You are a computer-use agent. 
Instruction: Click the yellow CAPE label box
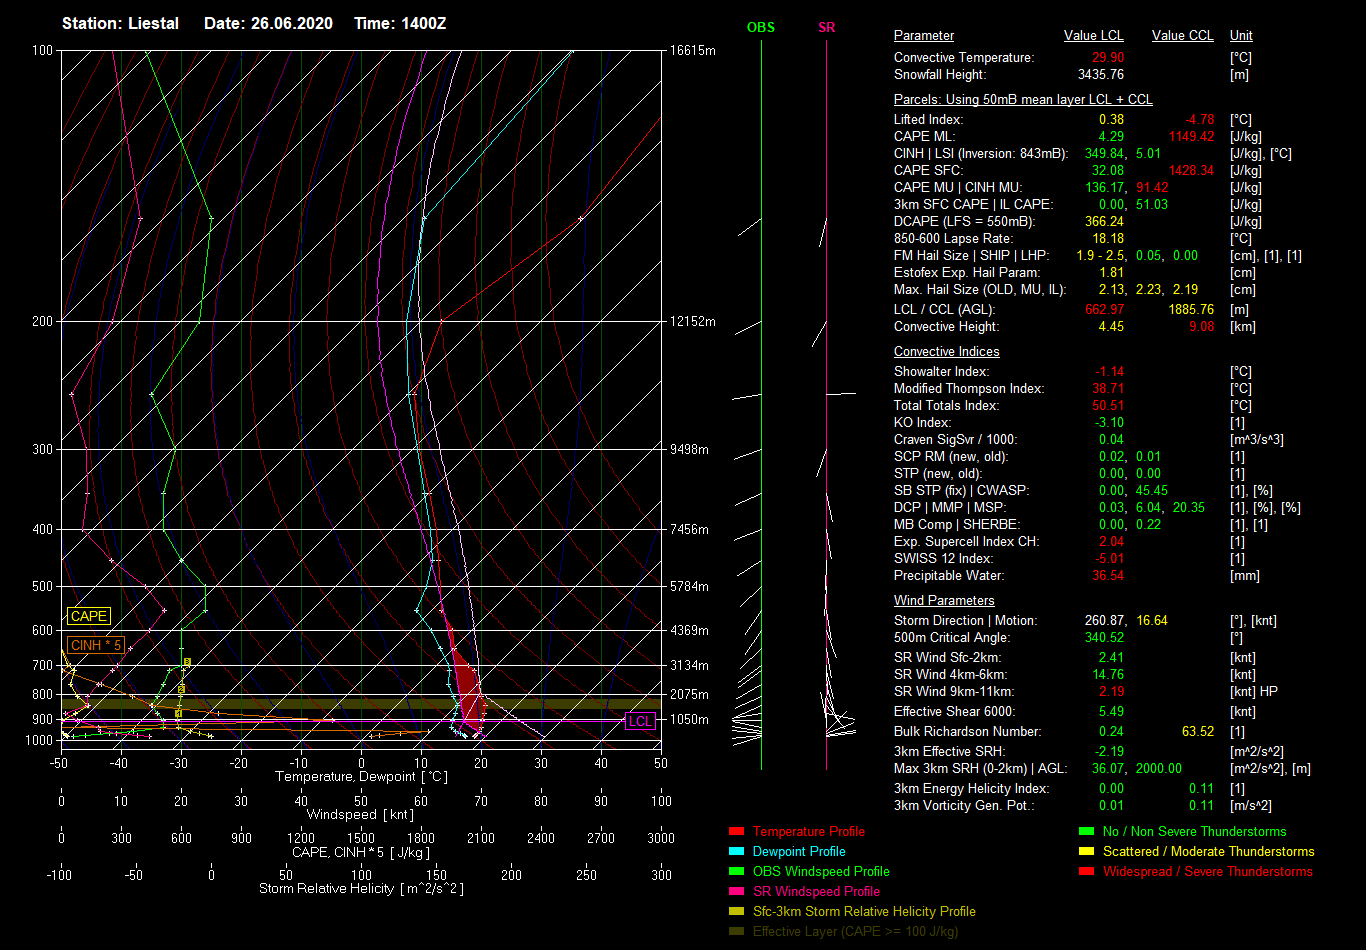click(89, 617)
